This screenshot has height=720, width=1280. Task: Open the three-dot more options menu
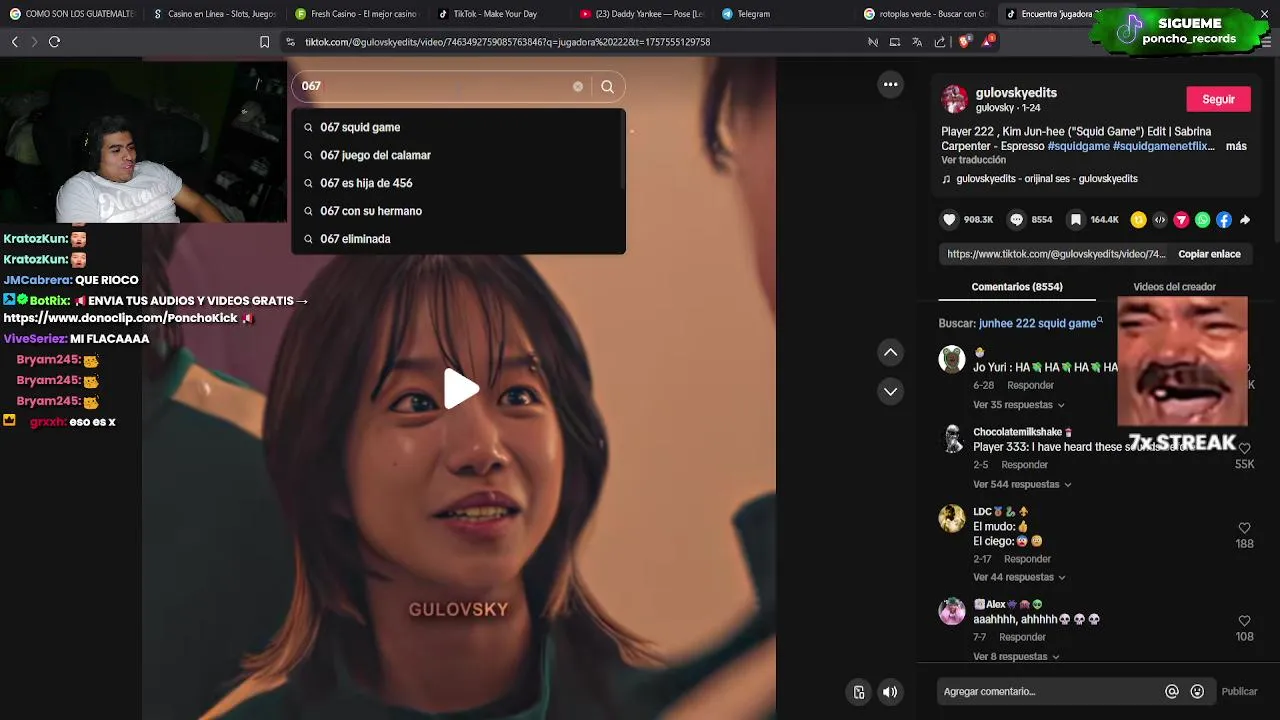tap(890, 85)
